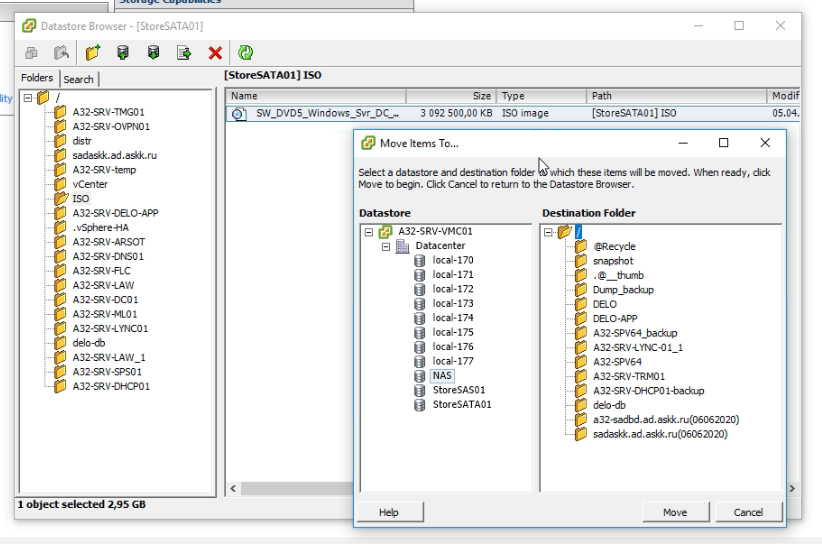
Task: Click the Move button
Action: coord(675,512)
